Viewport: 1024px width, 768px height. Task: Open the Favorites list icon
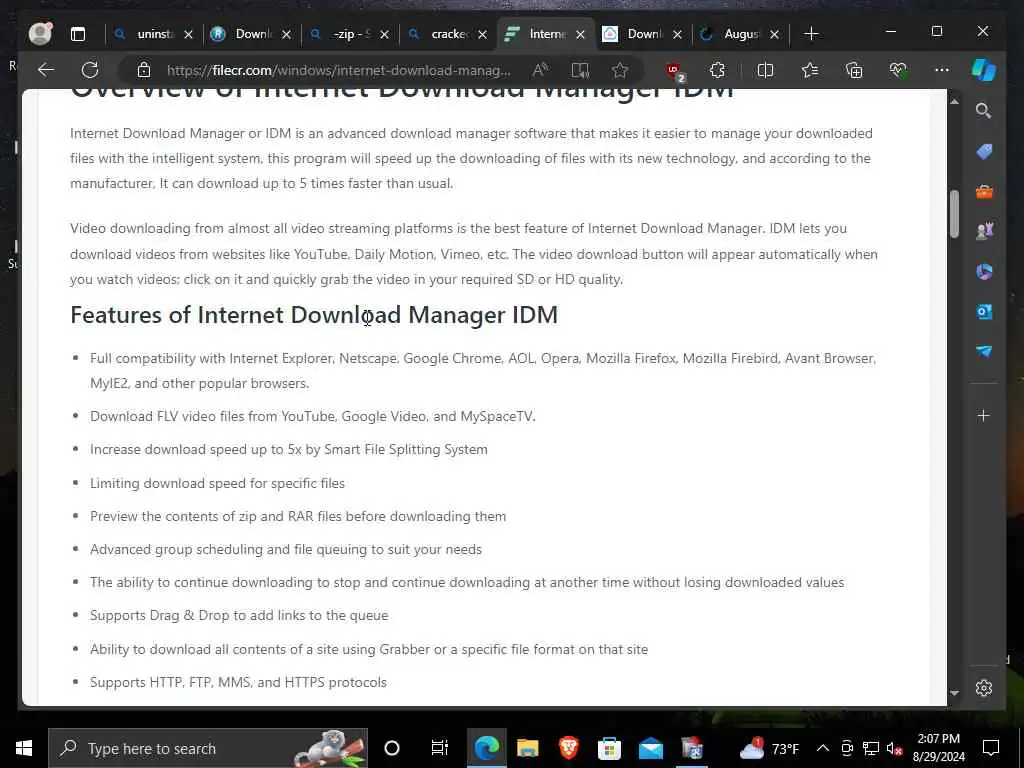coord(810,70)
